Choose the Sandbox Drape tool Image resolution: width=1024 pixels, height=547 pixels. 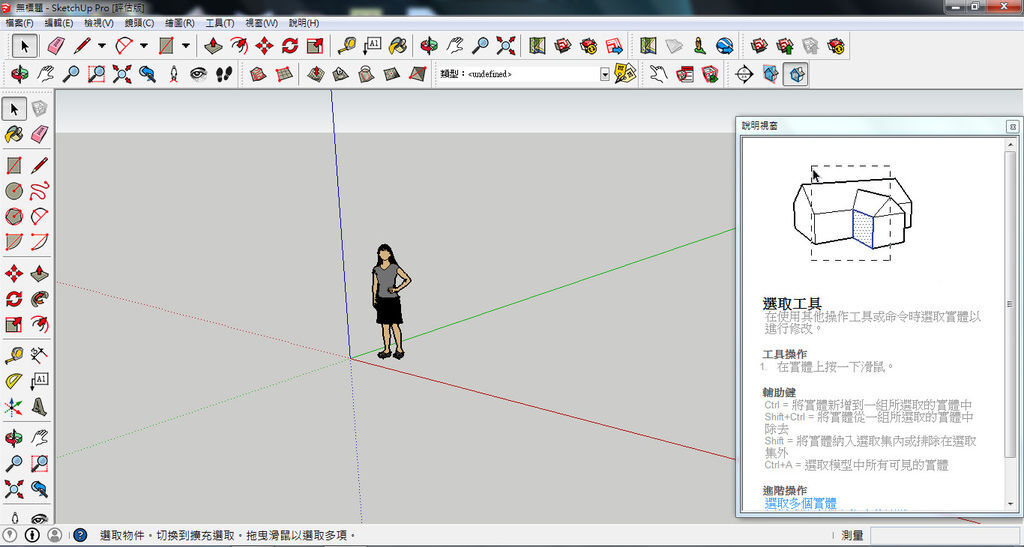[366, 74]
